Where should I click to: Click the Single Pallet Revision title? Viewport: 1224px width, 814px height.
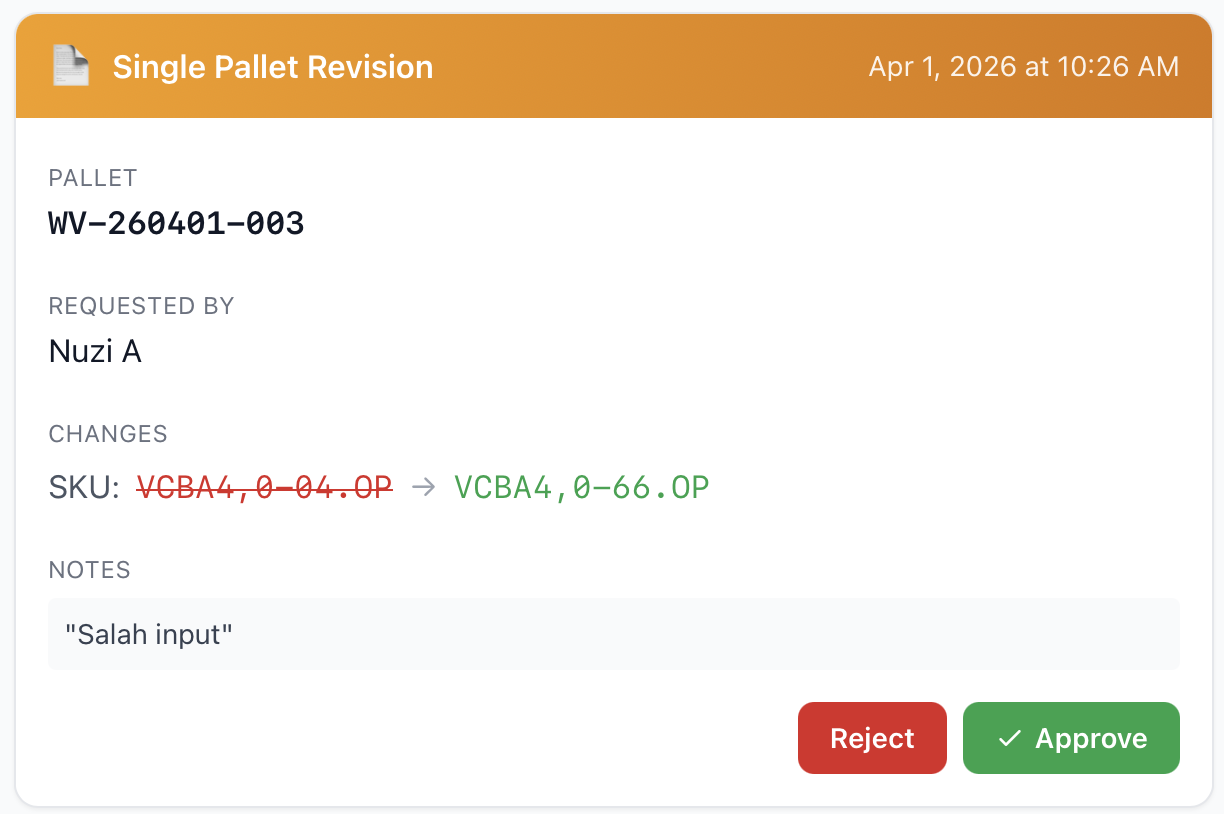pos(272,67)
